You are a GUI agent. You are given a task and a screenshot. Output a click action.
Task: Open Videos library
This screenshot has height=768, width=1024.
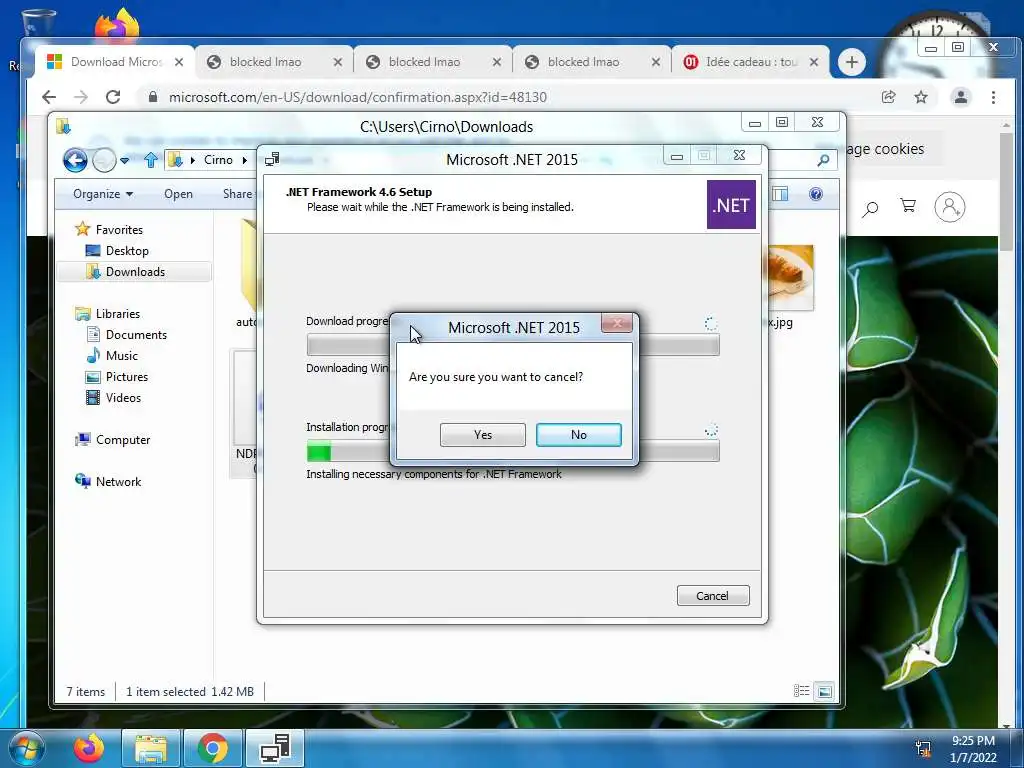123,398
